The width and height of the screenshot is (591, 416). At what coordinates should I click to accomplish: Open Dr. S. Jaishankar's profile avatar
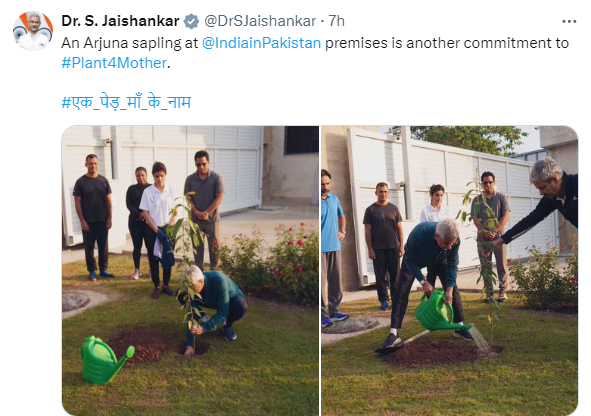(33, 31)
